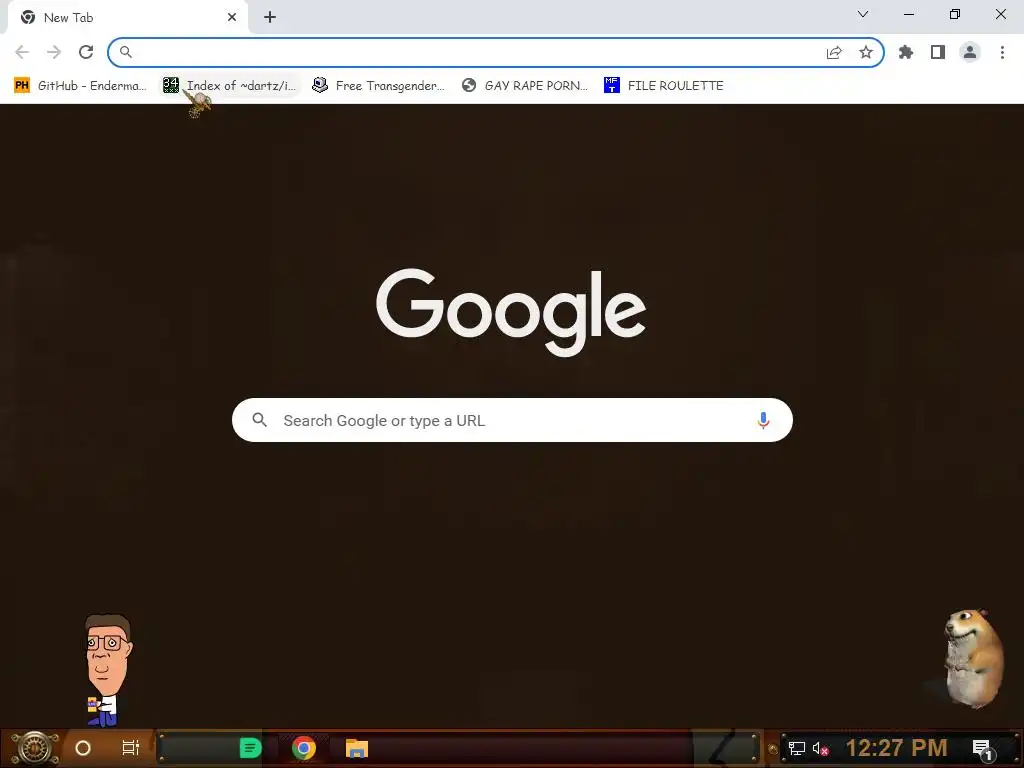The width and height of the screenshot is (1024, 768).
Task: Open File Explorer from the taskbar
Action: (x=357, y=748)
